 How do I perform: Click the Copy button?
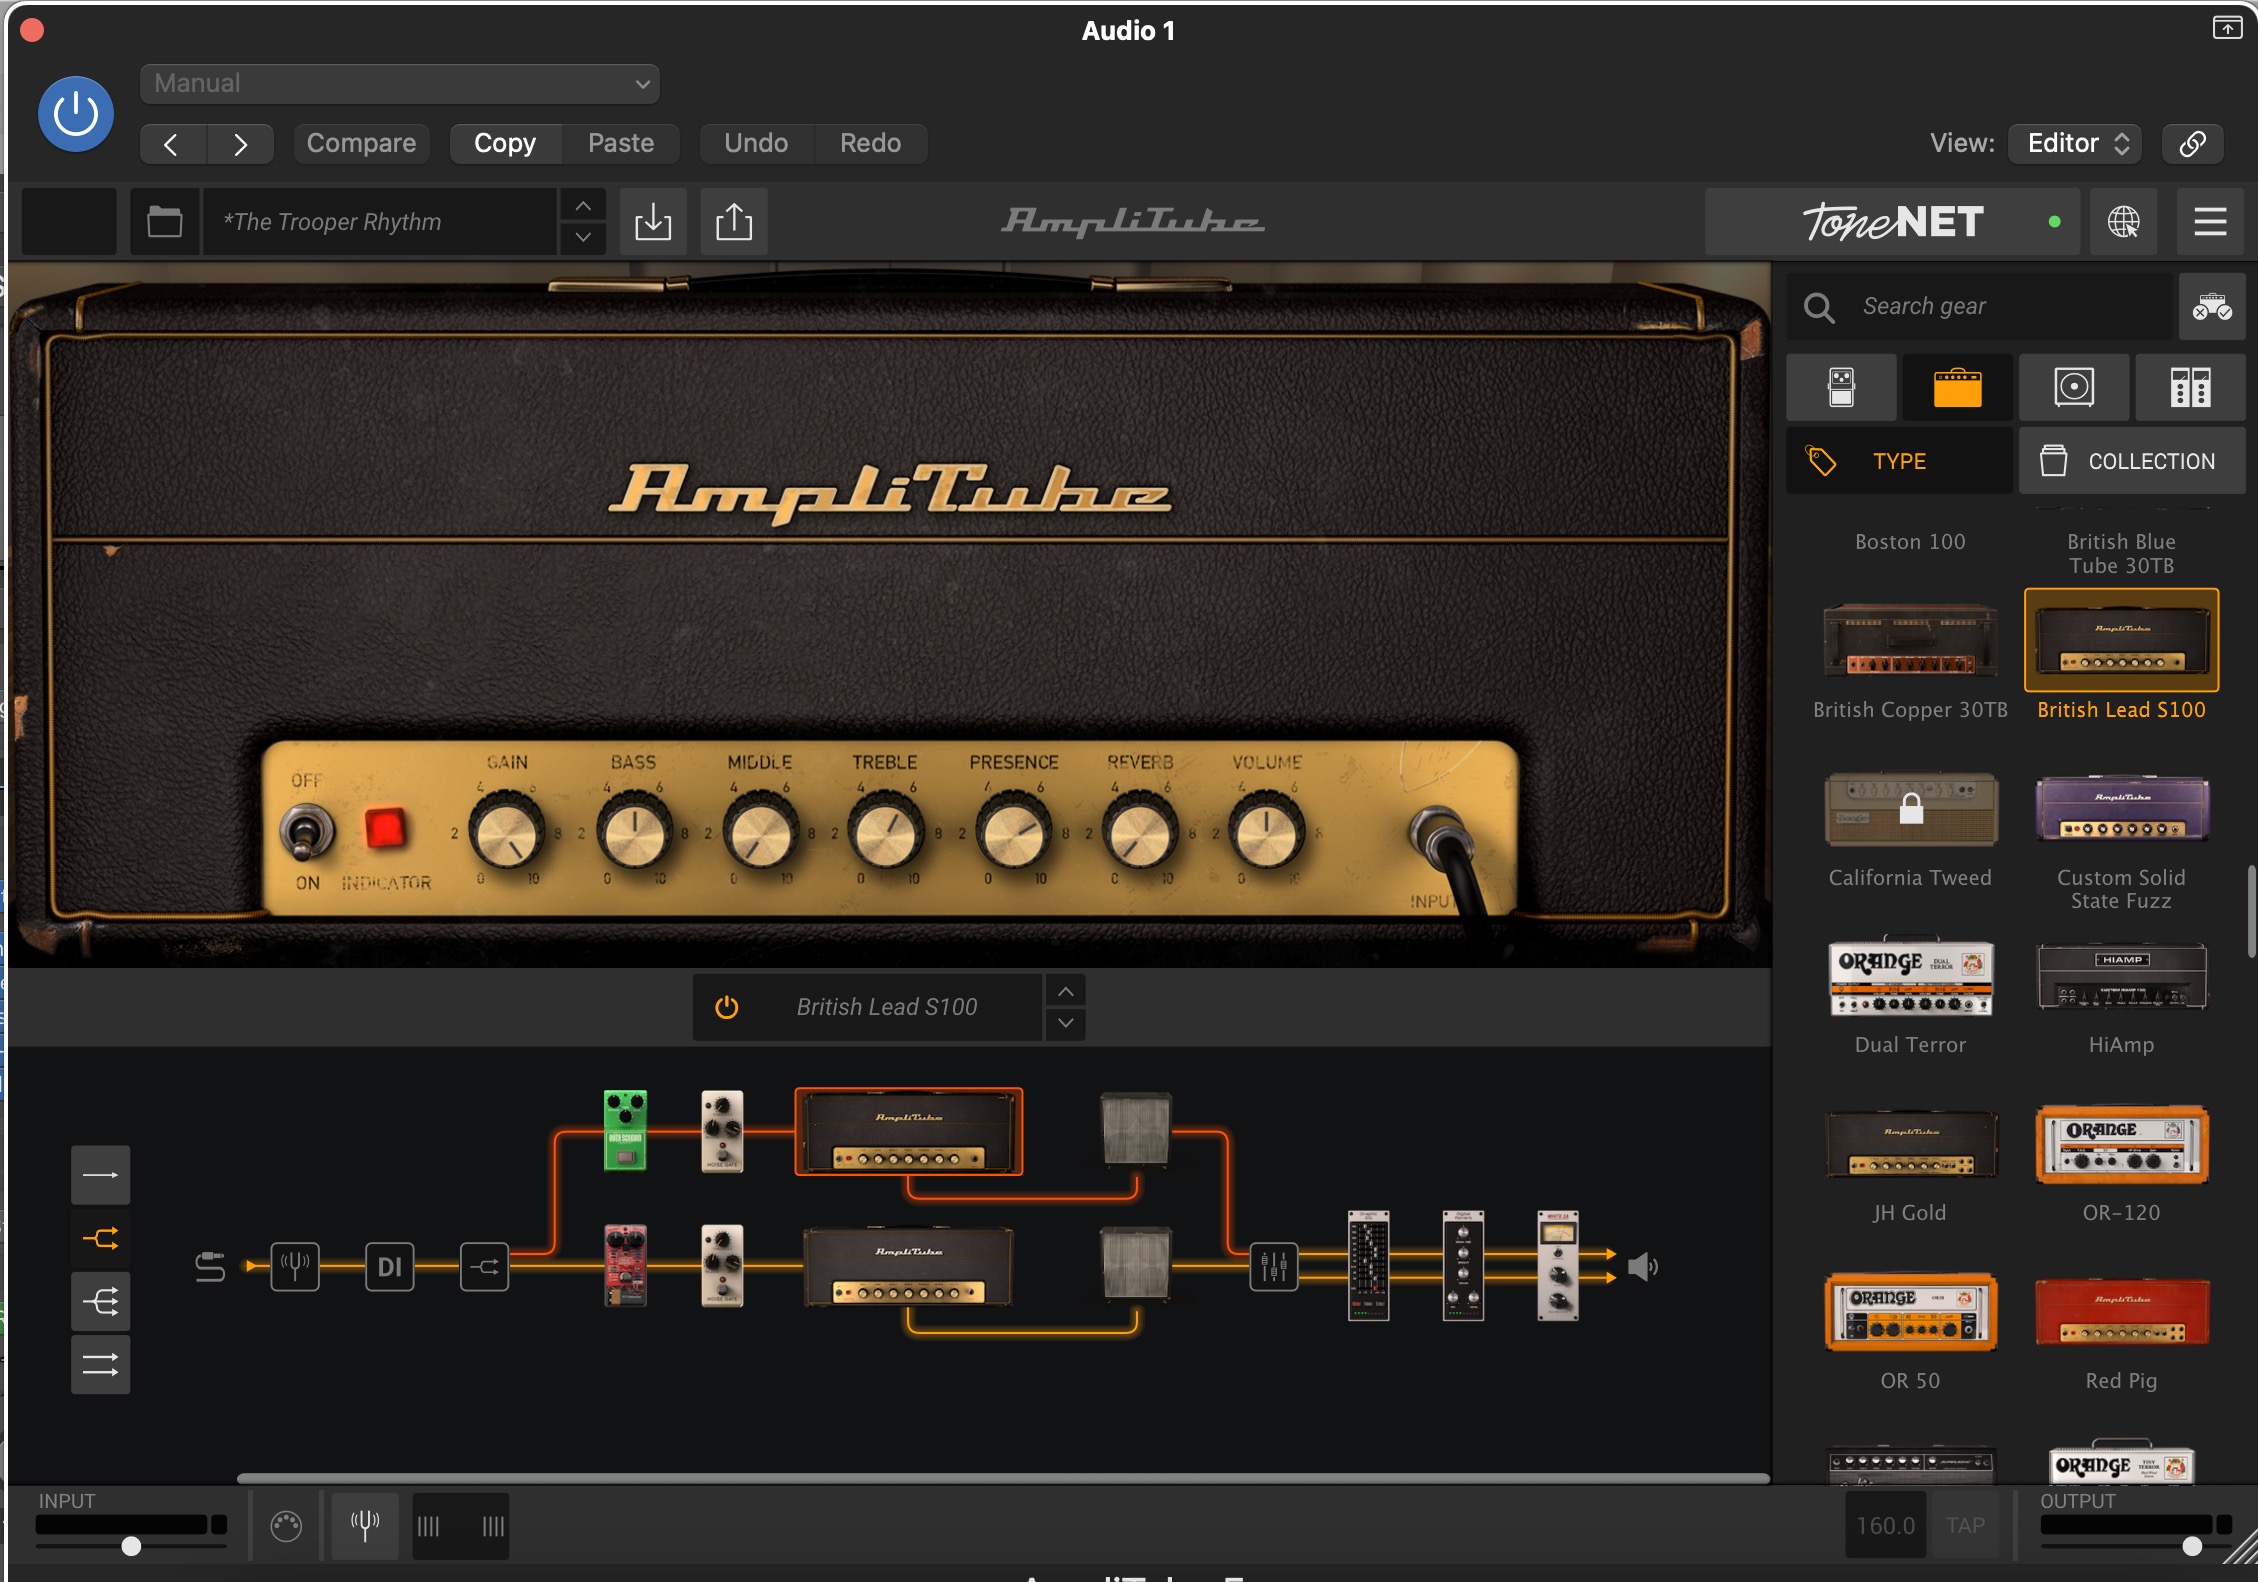pyautogui.click(x=505, y=144)
